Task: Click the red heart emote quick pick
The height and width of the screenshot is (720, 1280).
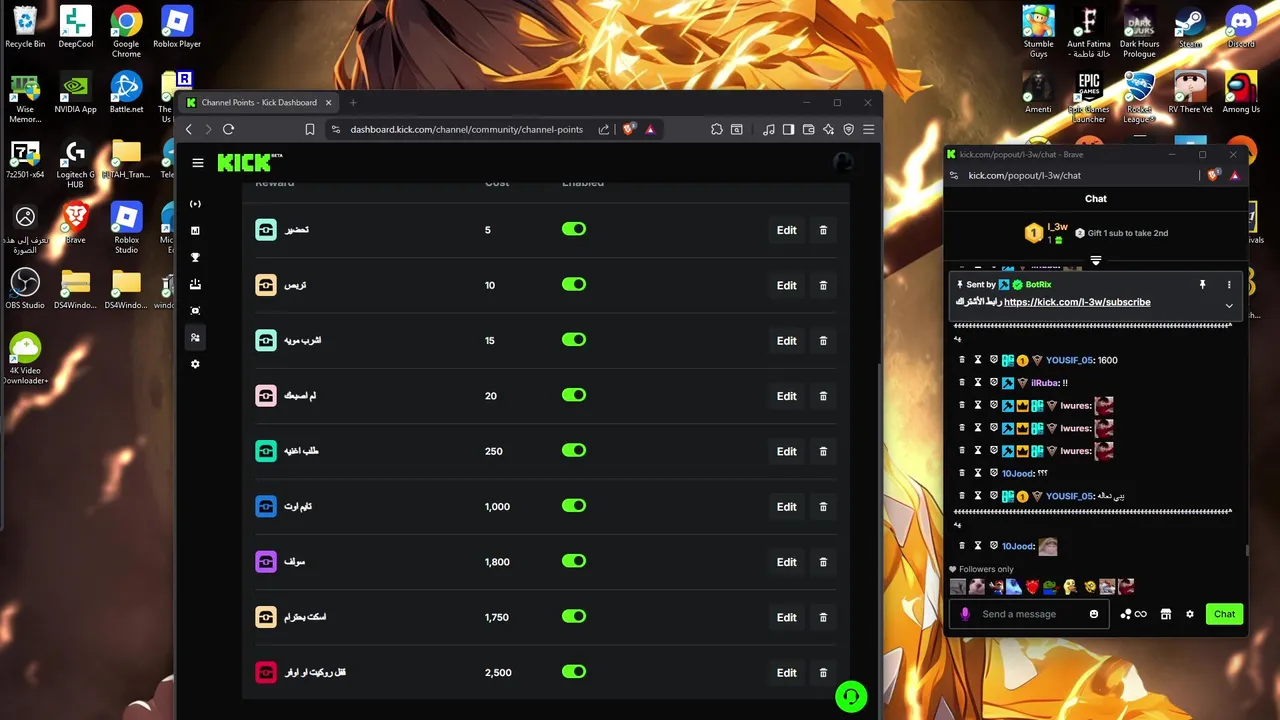Action: point(1033,587)
